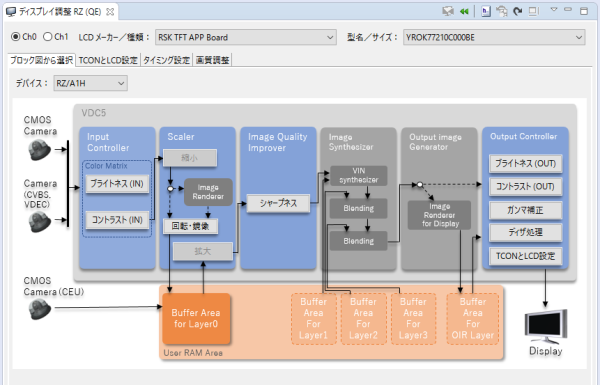Click the grayed monitor connection icon in toolbar
Viewport: 600px width, 385px height.
448,11
